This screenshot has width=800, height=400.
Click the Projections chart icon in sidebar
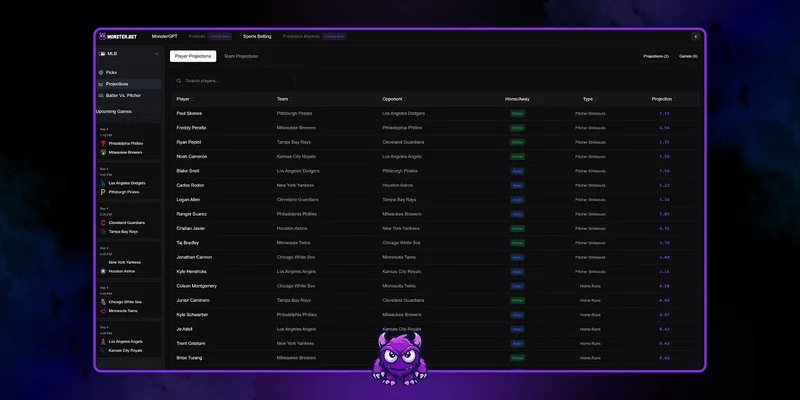click(x=101, y=84)
